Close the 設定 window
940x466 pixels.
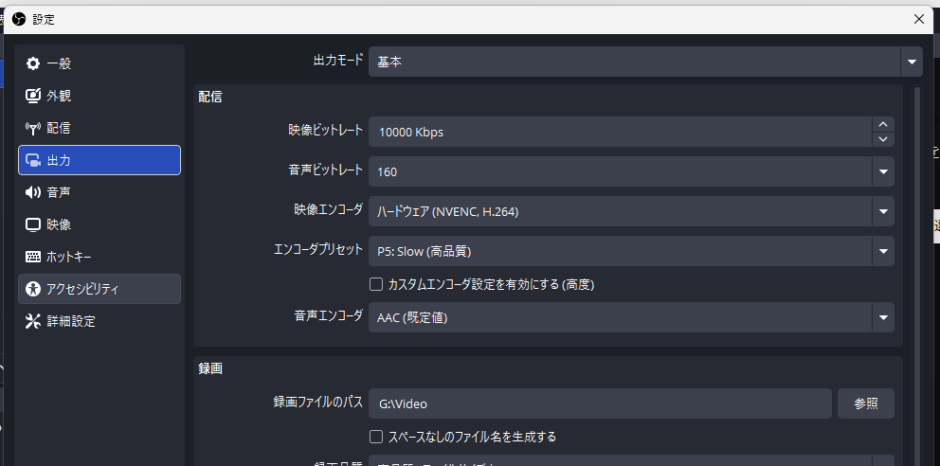point(918,19)
